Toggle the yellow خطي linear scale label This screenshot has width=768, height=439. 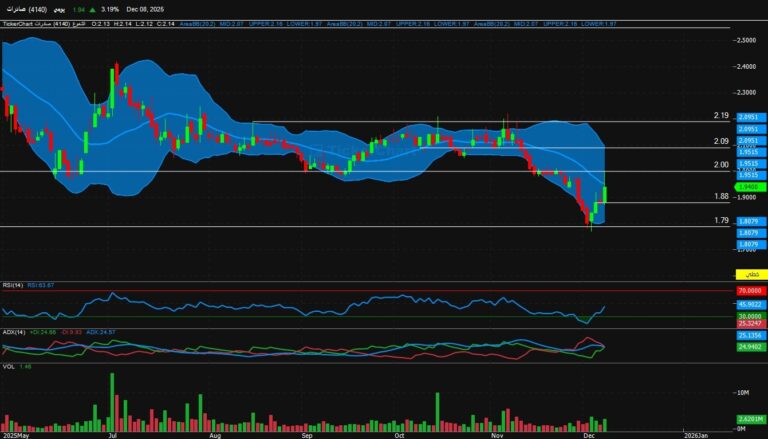pos(748,273)
